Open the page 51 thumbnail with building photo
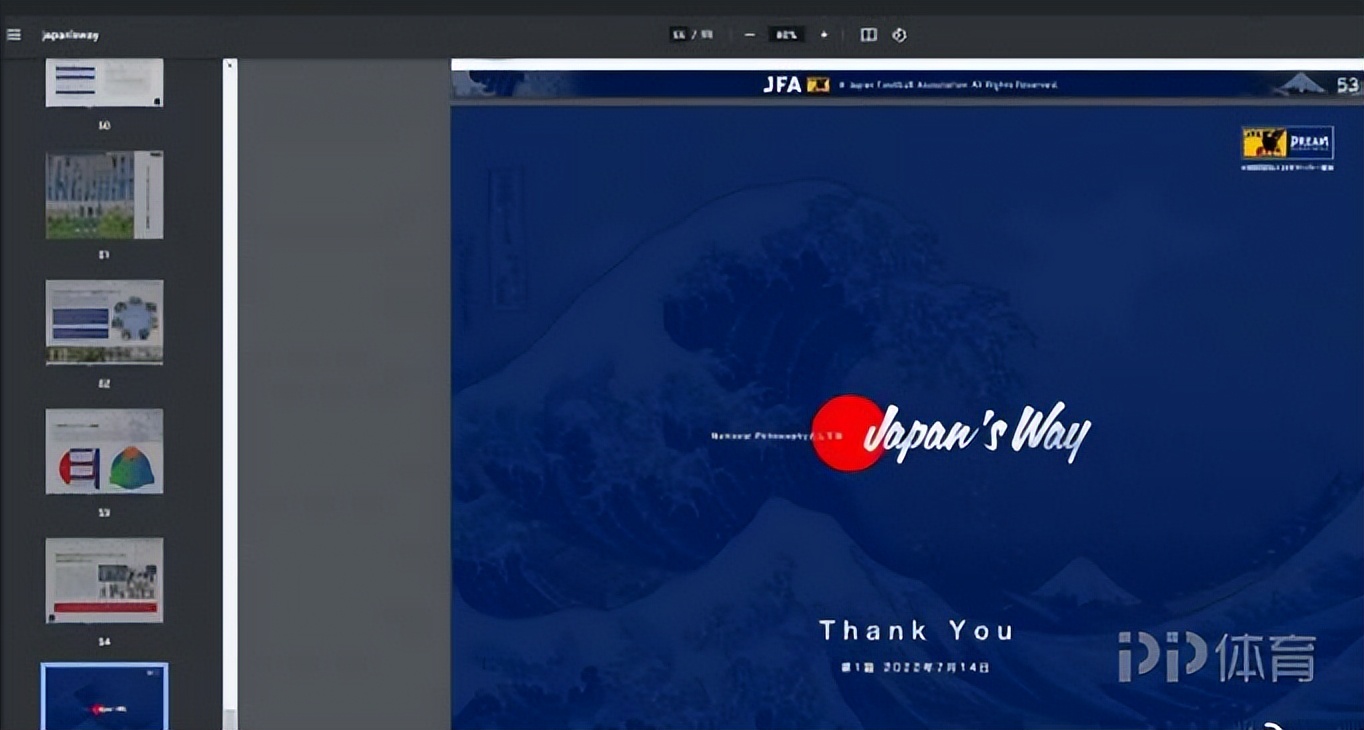This screenshot has height=730, width=1364. (104, 195)
